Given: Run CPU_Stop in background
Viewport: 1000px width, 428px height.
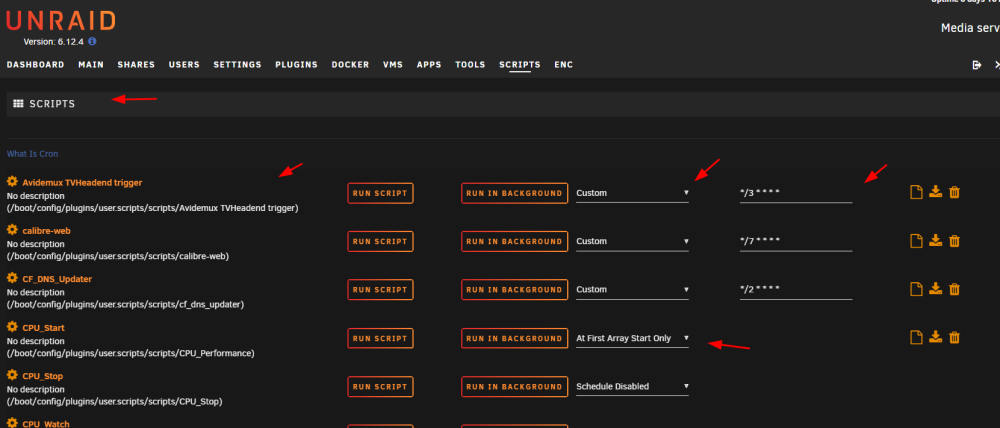Looking at the screenshot, I should [515, 387].
